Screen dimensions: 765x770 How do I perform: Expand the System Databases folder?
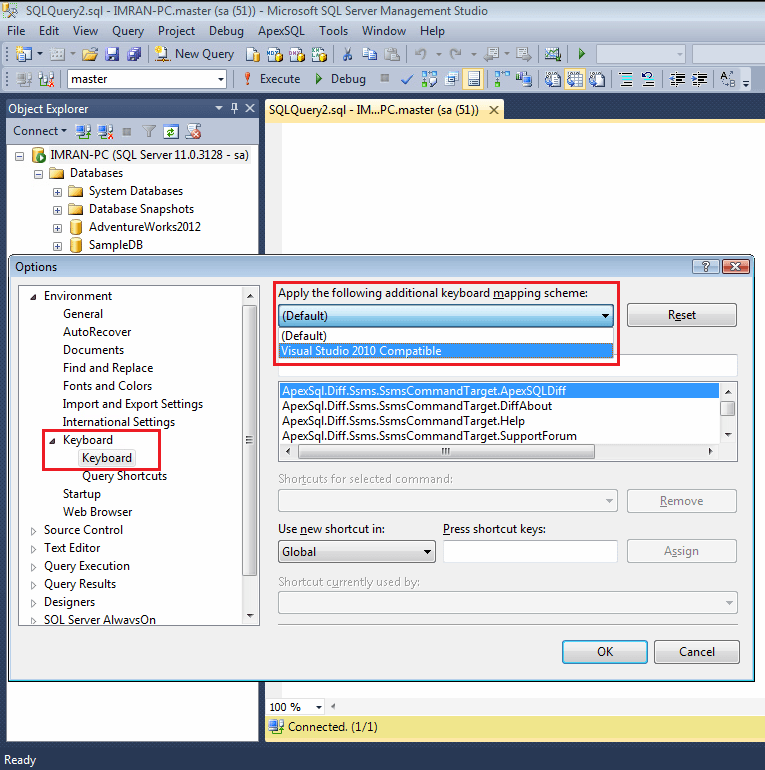57,192
